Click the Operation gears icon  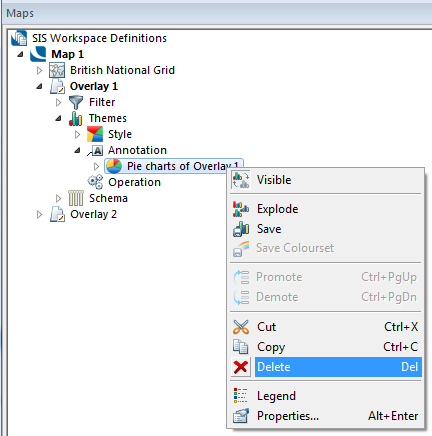95,182
